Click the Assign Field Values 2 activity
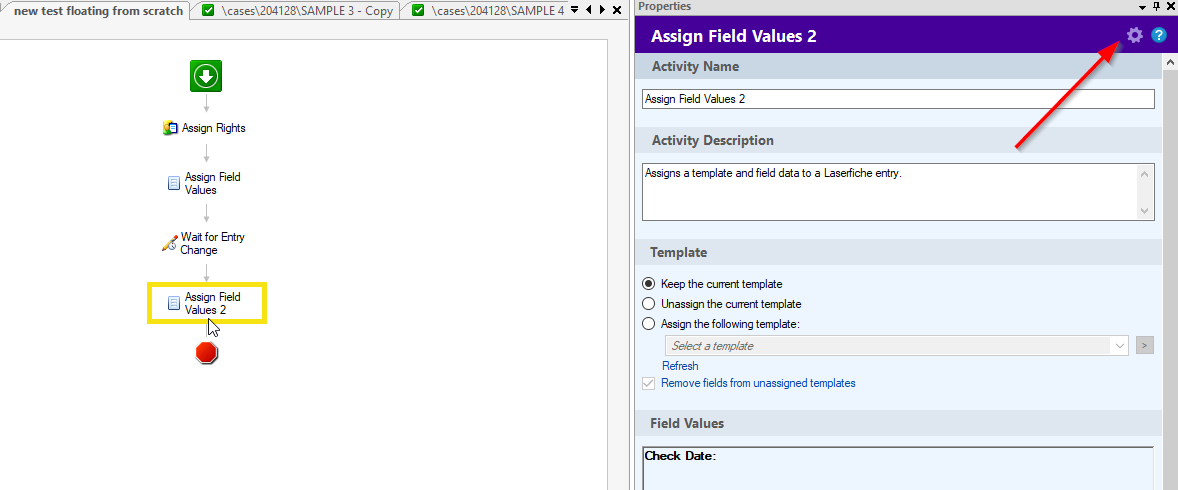Viewport: 1178px width, 490px height. [x=206, y=304]
